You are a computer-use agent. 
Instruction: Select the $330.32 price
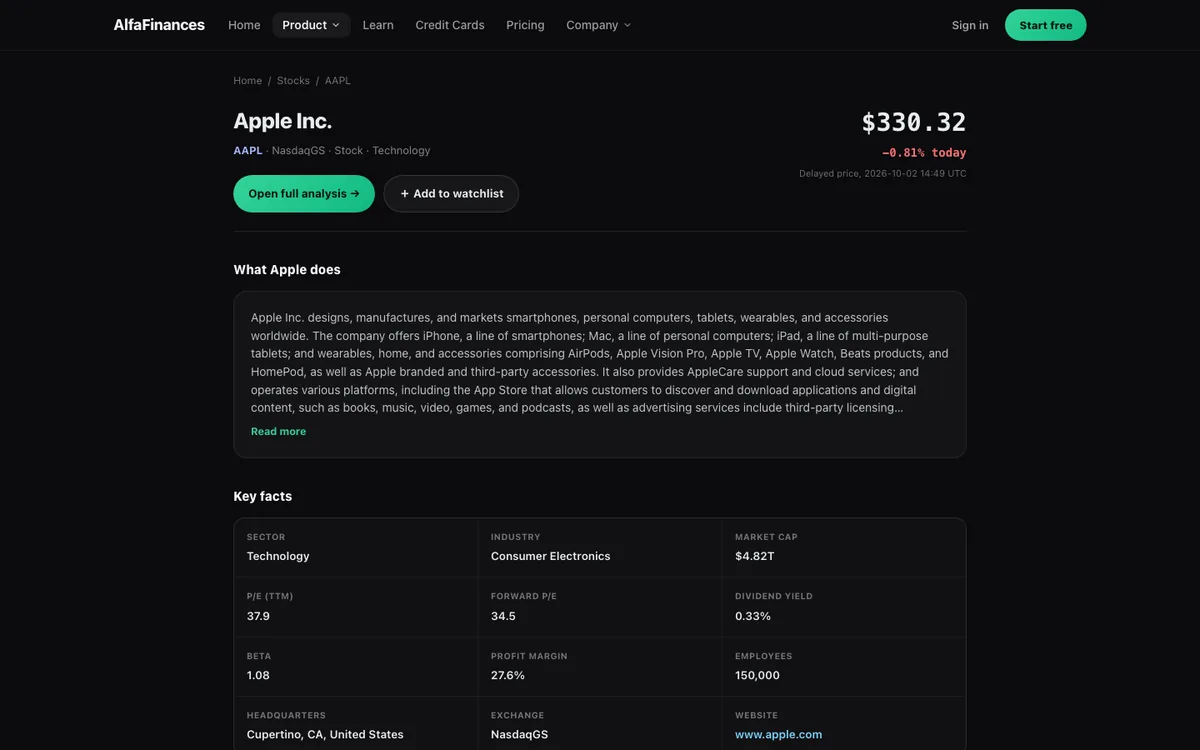click(914, 122)
